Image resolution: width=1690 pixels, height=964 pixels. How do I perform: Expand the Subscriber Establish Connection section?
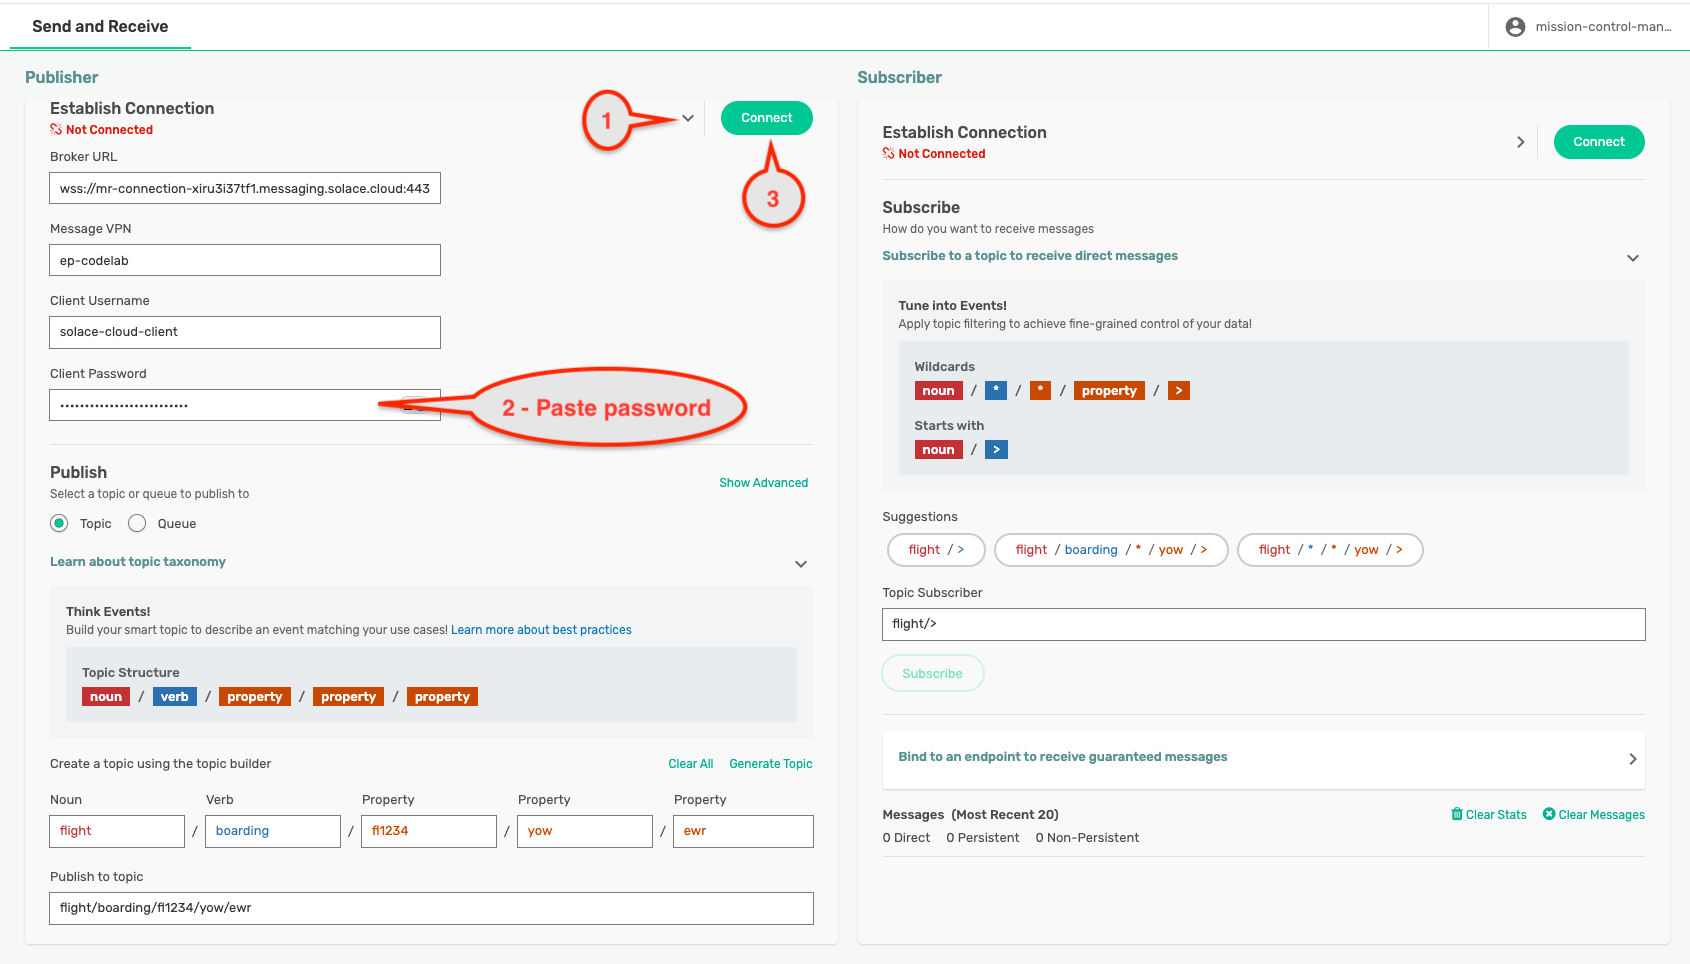tap(1520, 142)
